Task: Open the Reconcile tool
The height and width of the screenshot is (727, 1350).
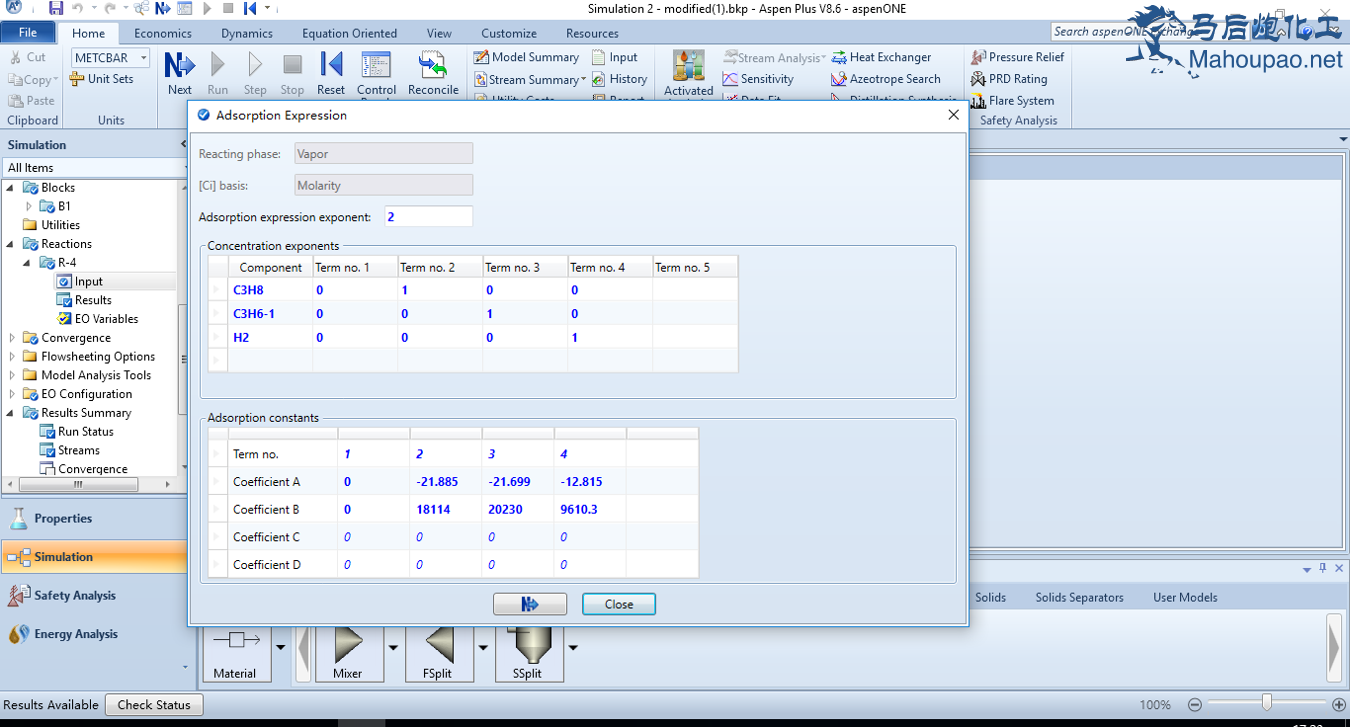Action: coord(433,73)
